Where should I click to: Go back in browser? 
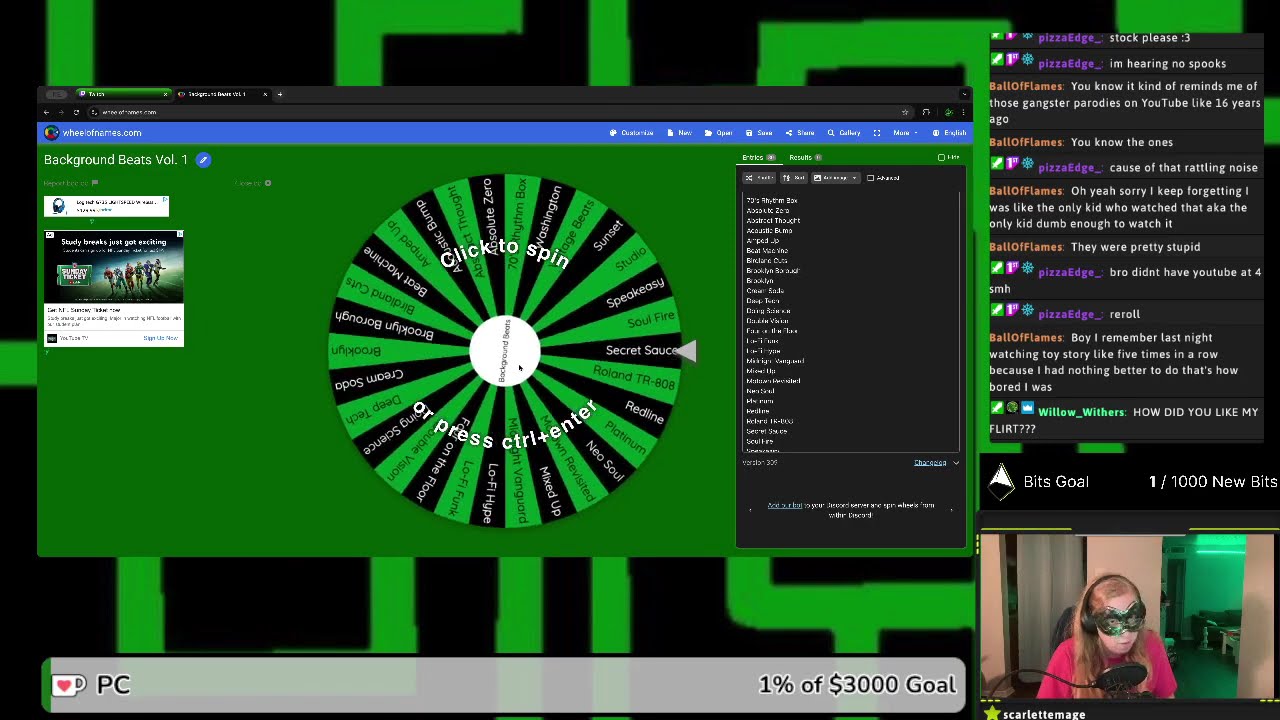pos(46,112)
